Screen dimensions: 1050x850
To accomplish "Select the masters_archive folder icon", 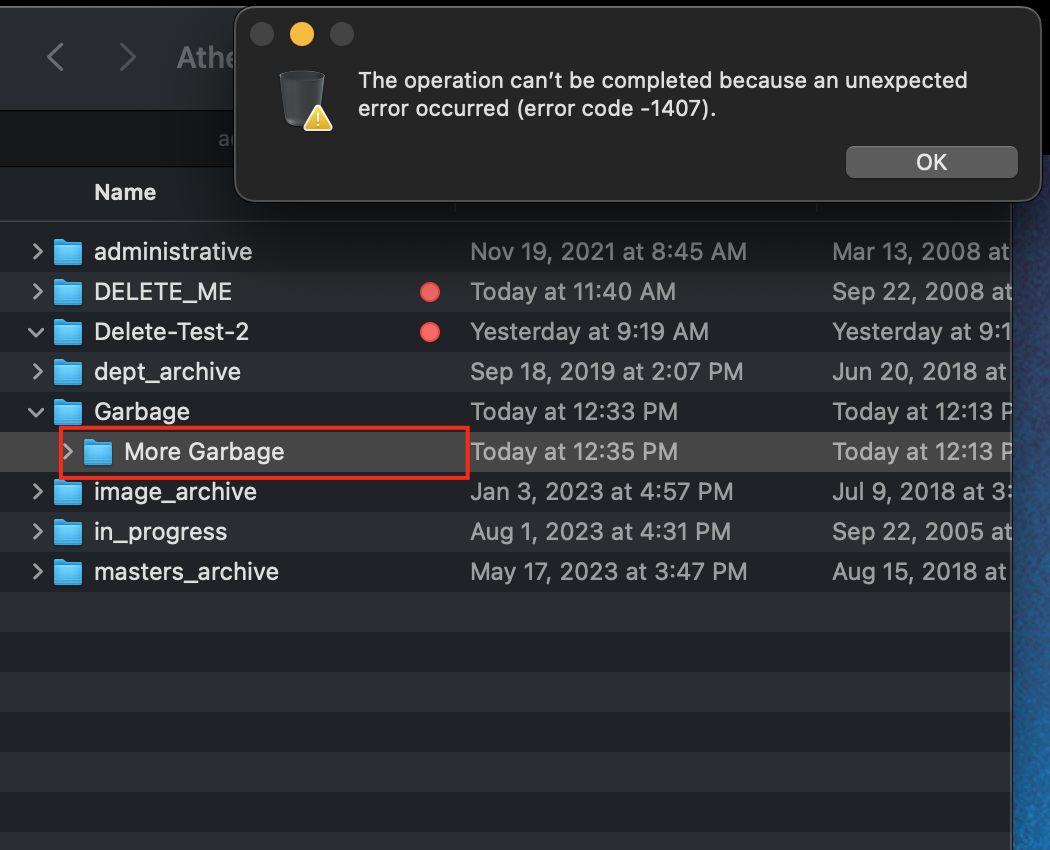I will pyautogui.click(x=68, y=573).
